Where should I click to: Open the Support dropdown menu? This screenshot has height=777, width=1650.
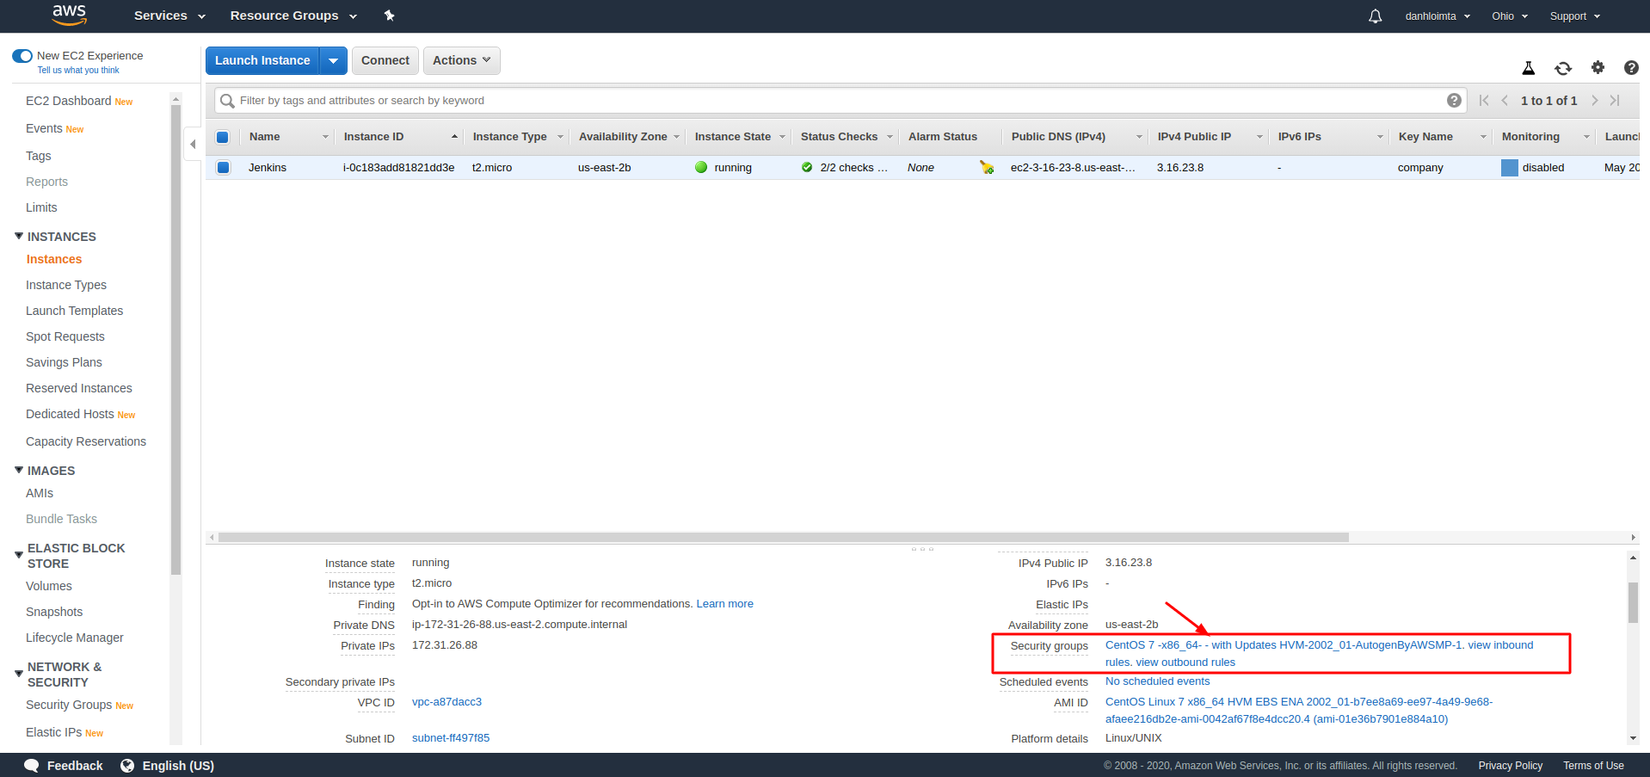tap(1574, 16)
